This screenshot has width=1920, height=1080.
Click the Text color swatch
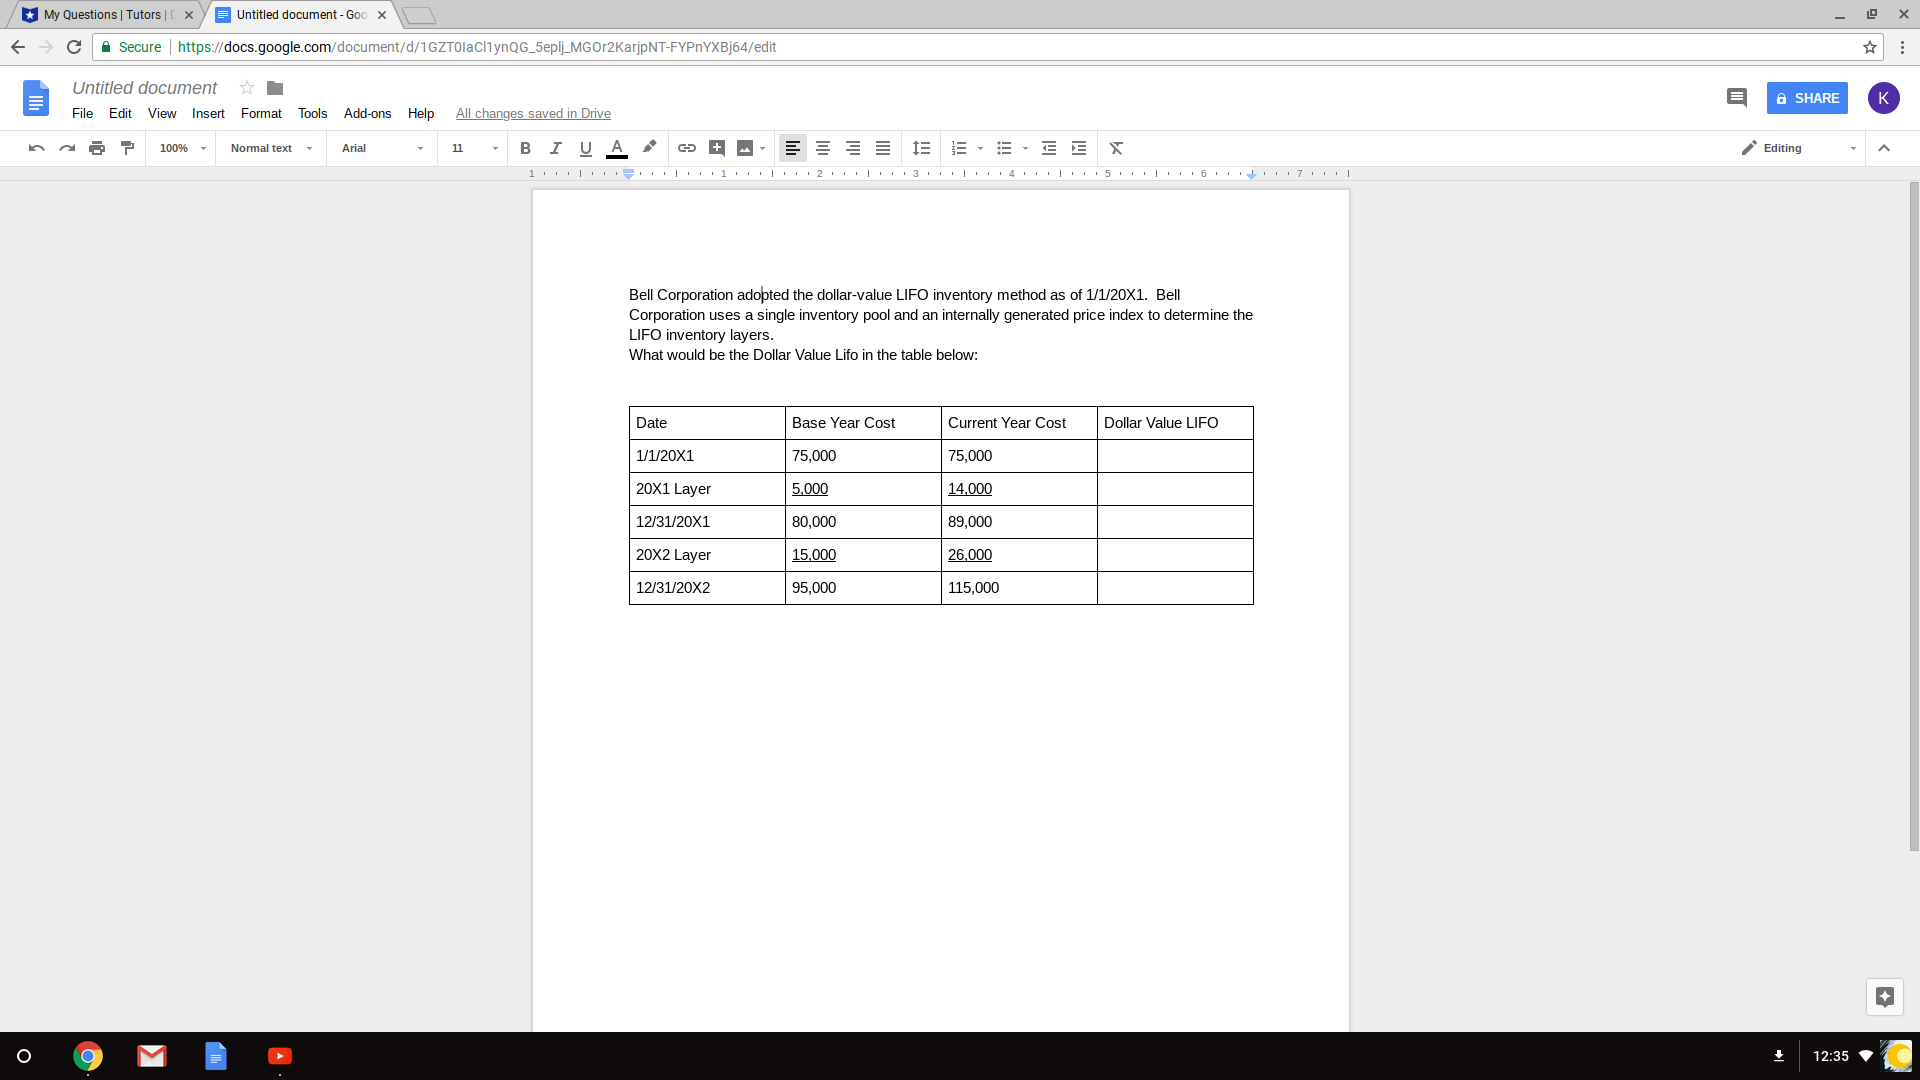click(x=617, y=148)
